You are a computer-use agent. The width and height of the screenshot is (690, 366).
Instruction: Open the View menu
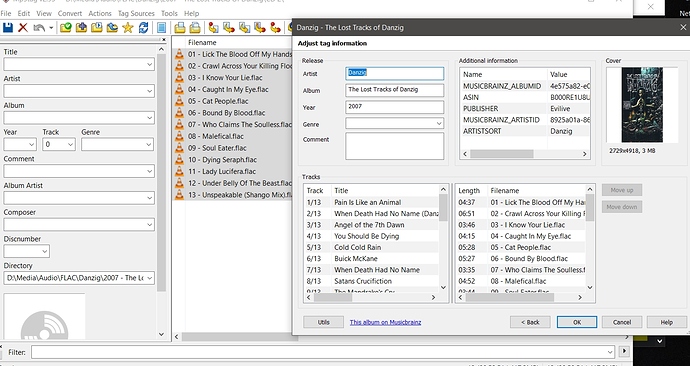[44, 14]
